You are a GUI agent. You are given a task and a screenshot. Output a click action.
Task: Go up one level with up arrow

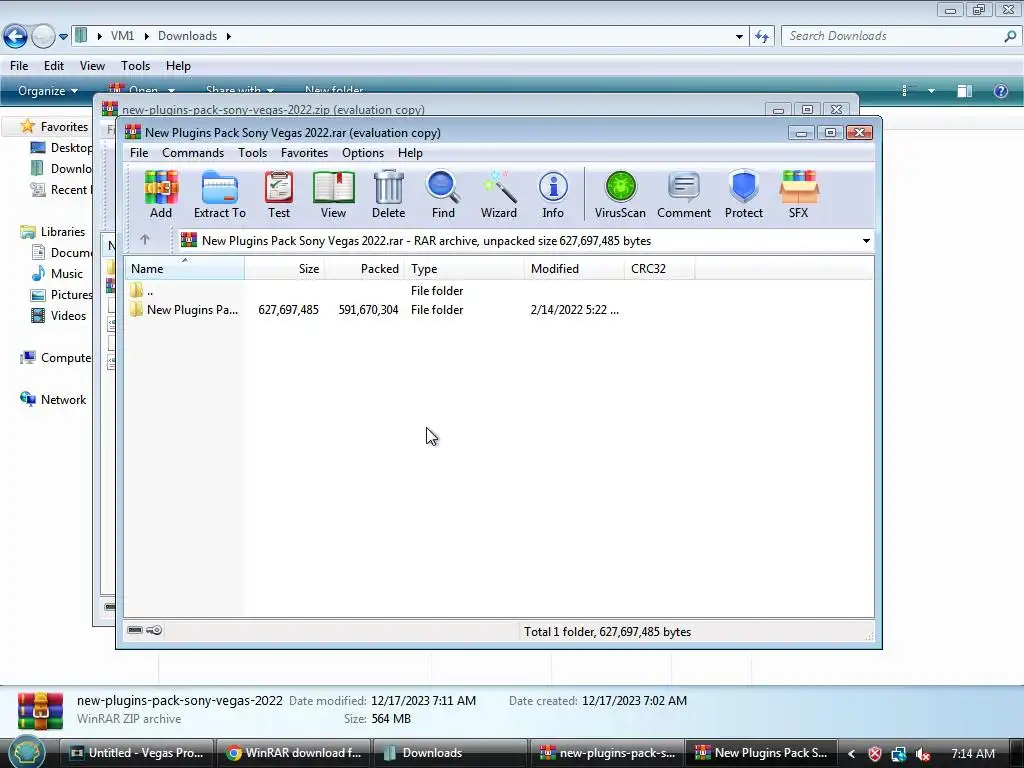tap(145, 240)
